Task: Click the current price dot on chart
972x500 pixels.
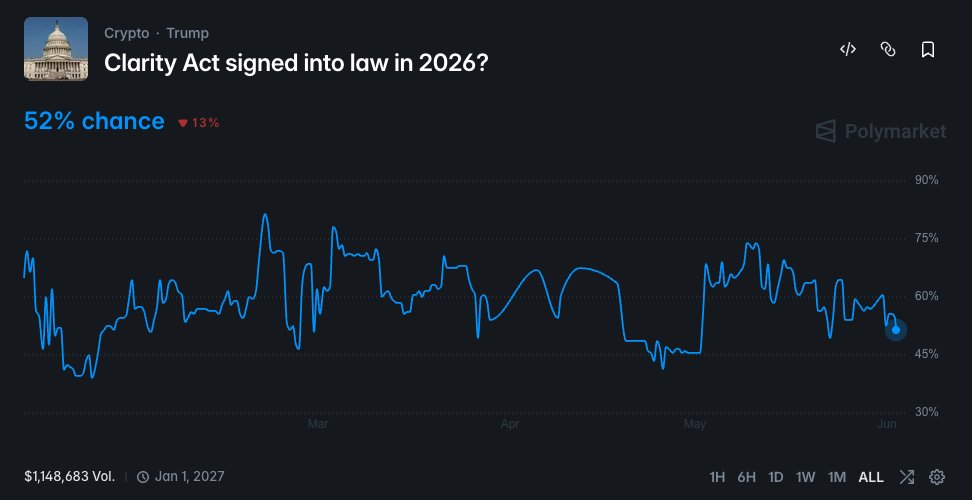Action: [896, 330]
